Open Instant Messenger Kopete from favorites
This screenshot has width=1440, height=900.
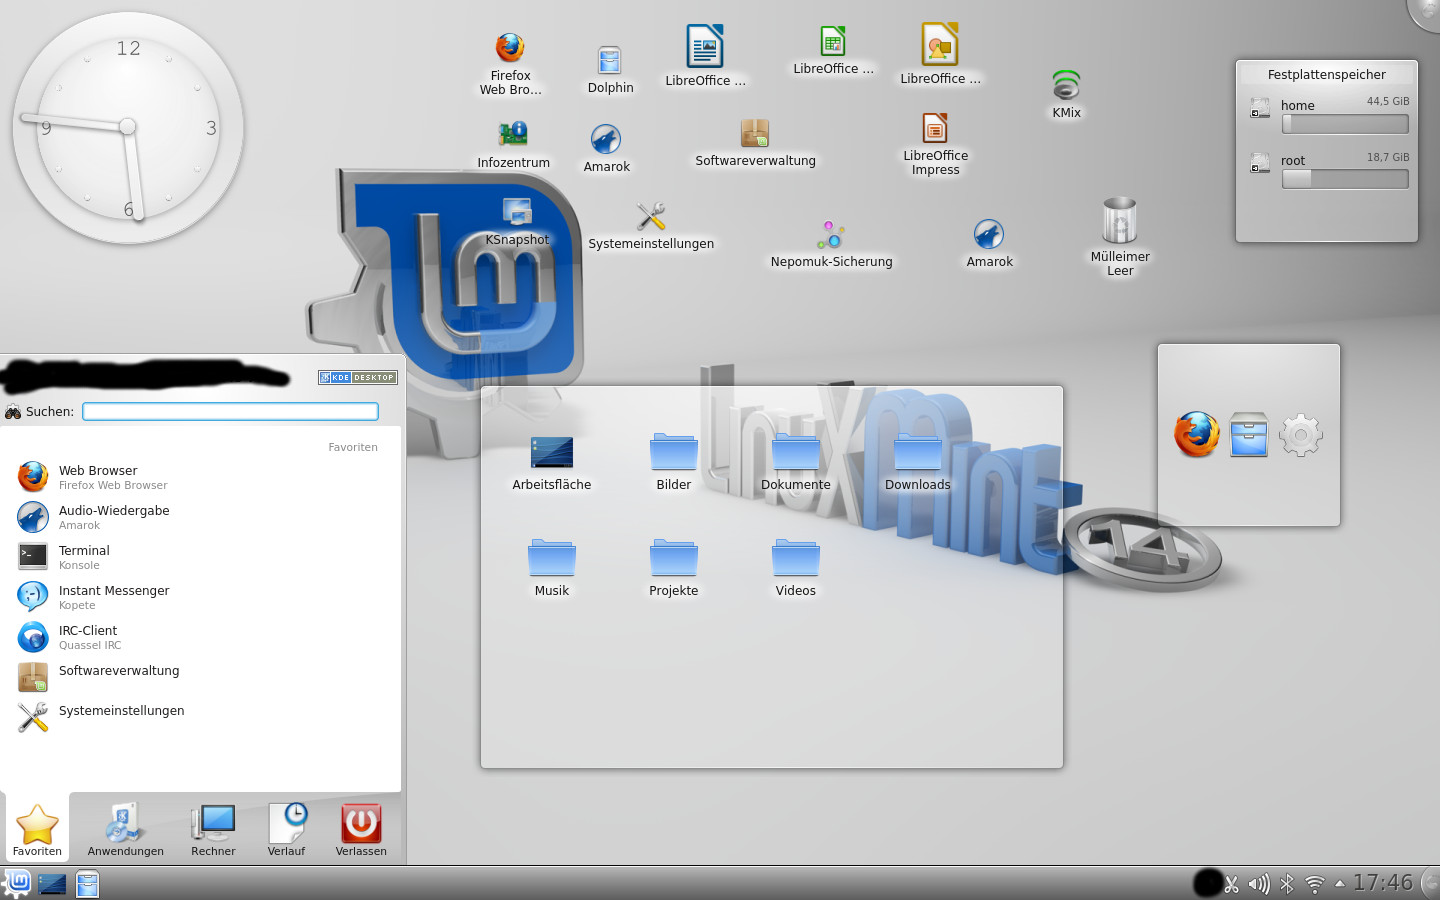pyautogui.click(x=200, y=597)
